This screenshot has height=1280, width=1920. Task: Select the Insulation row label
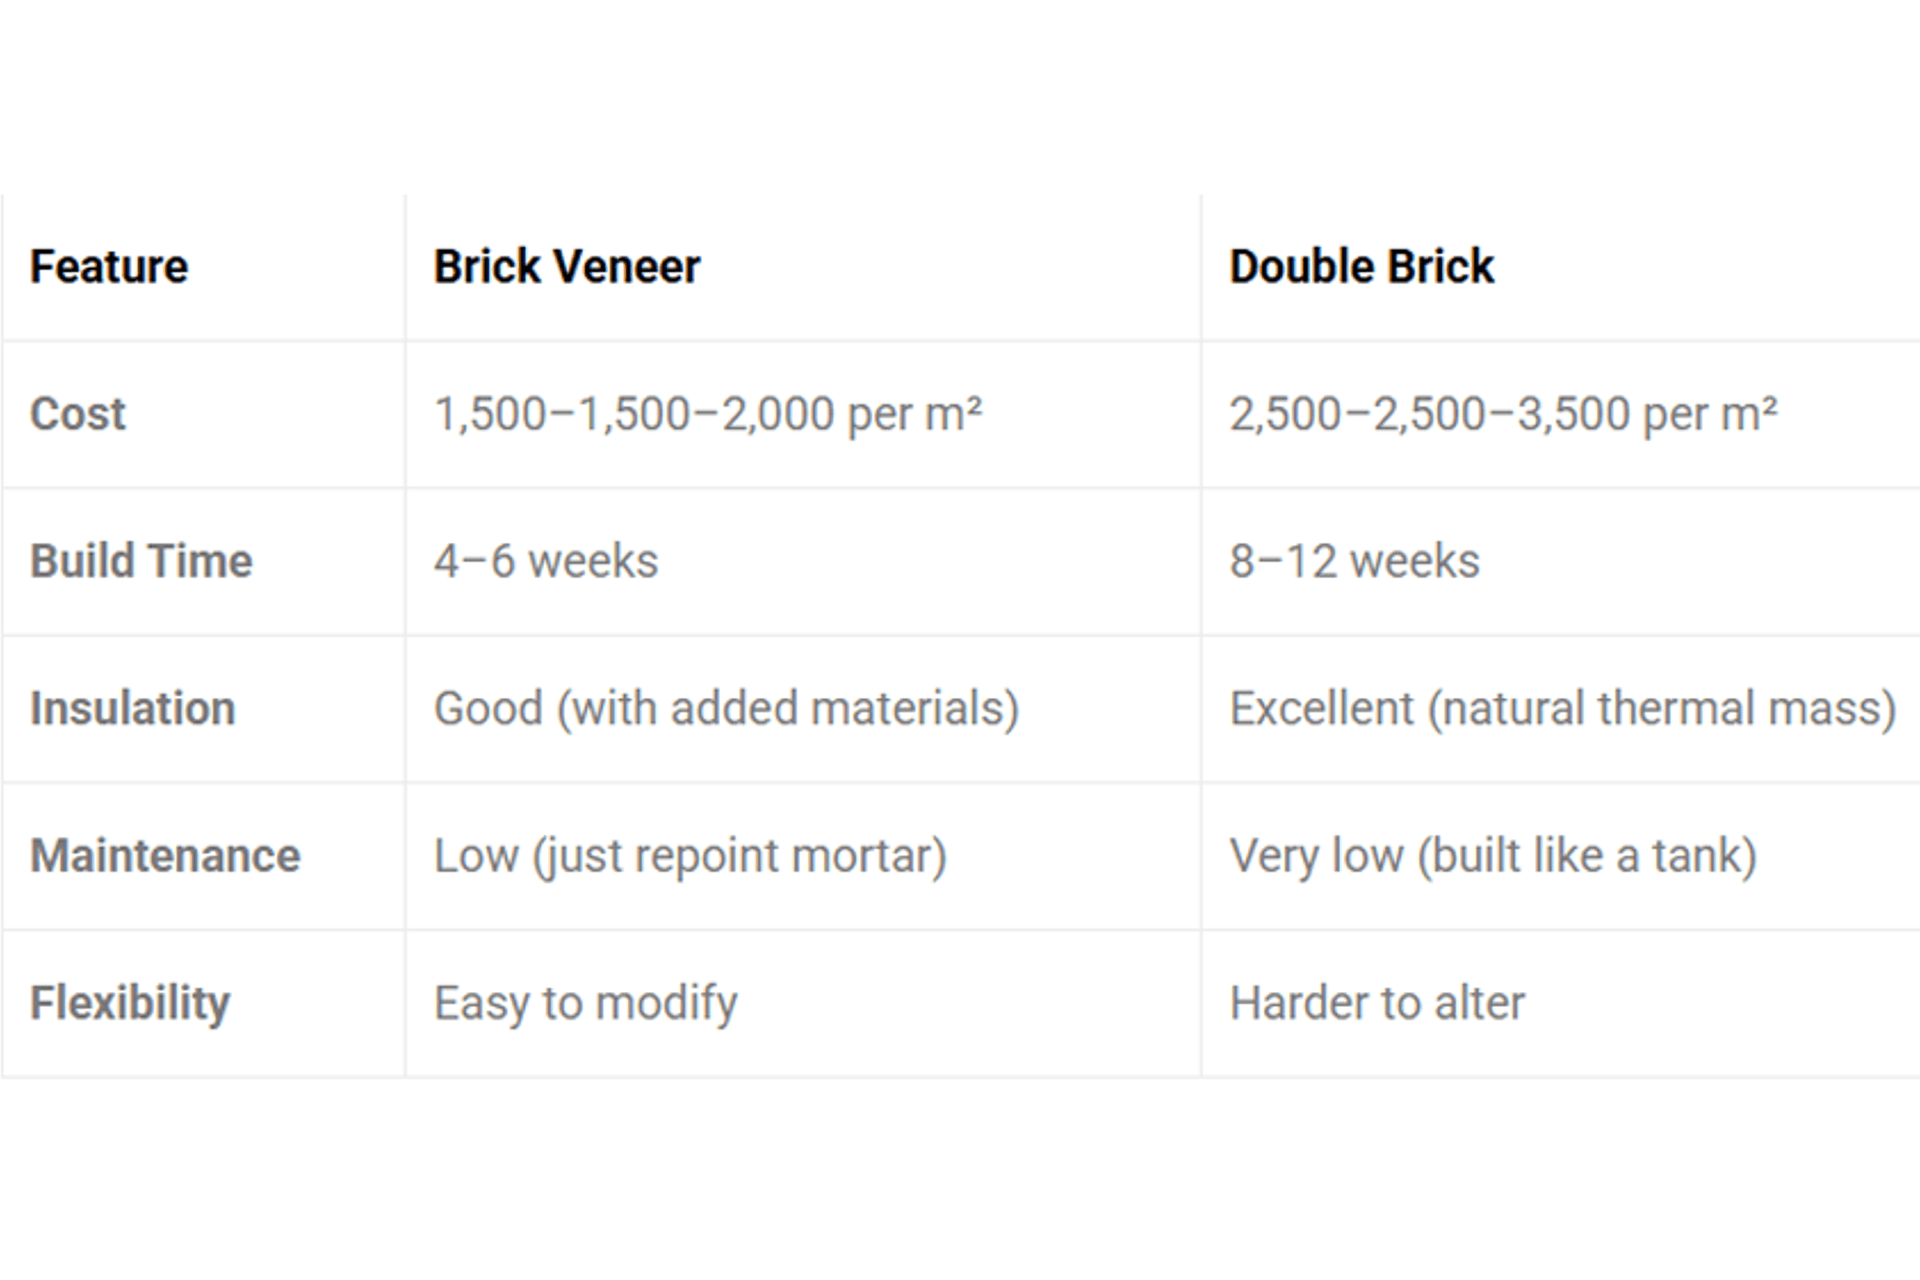coord(133,708)
